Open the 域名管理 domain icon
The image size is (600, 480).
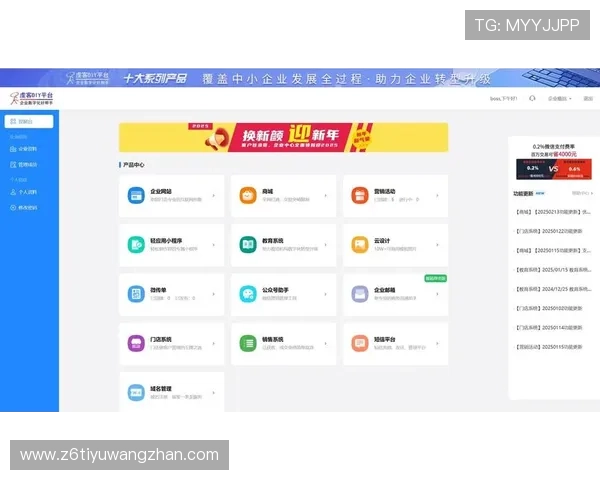[136, 393]
